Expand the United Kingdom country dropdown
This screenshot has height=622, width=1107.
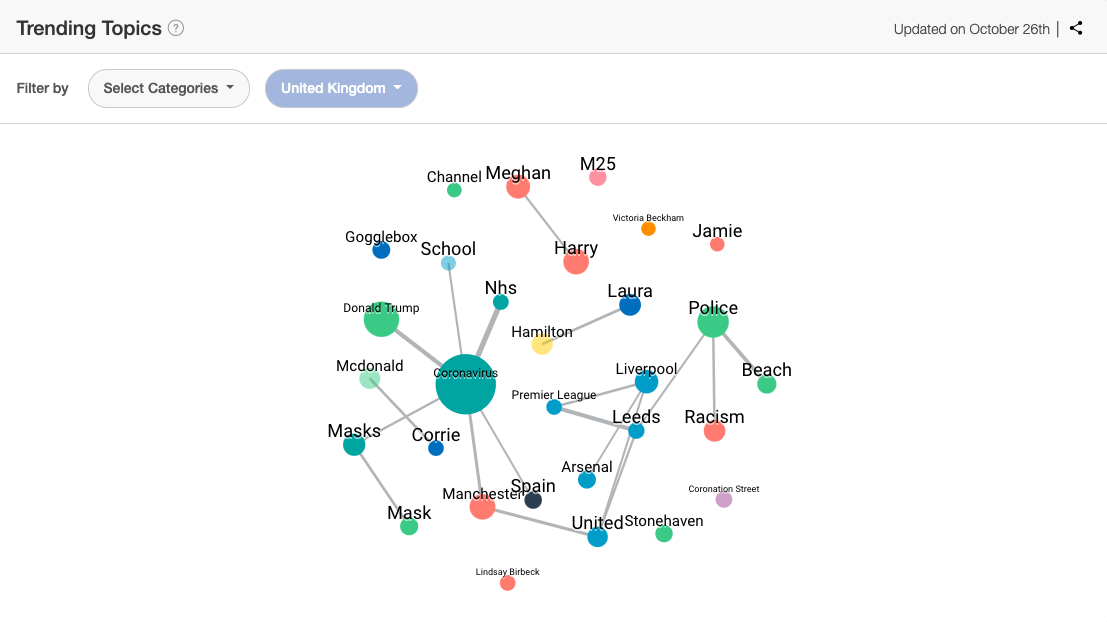click(x=341, y=88)
